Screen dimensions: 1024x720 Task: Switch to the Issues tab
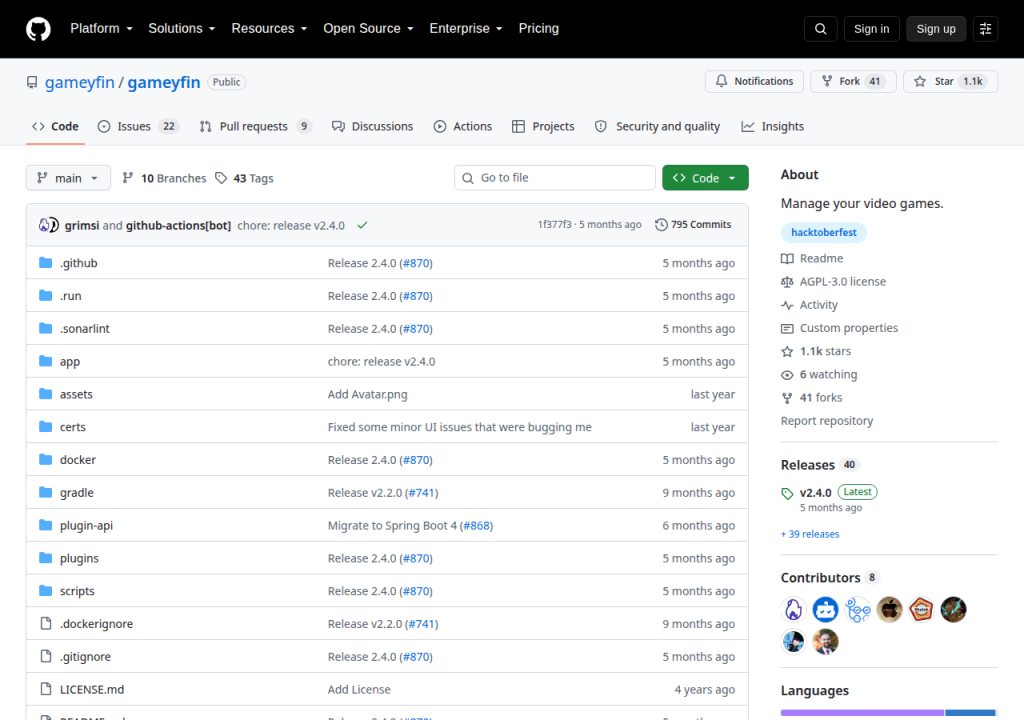(138, 126)
